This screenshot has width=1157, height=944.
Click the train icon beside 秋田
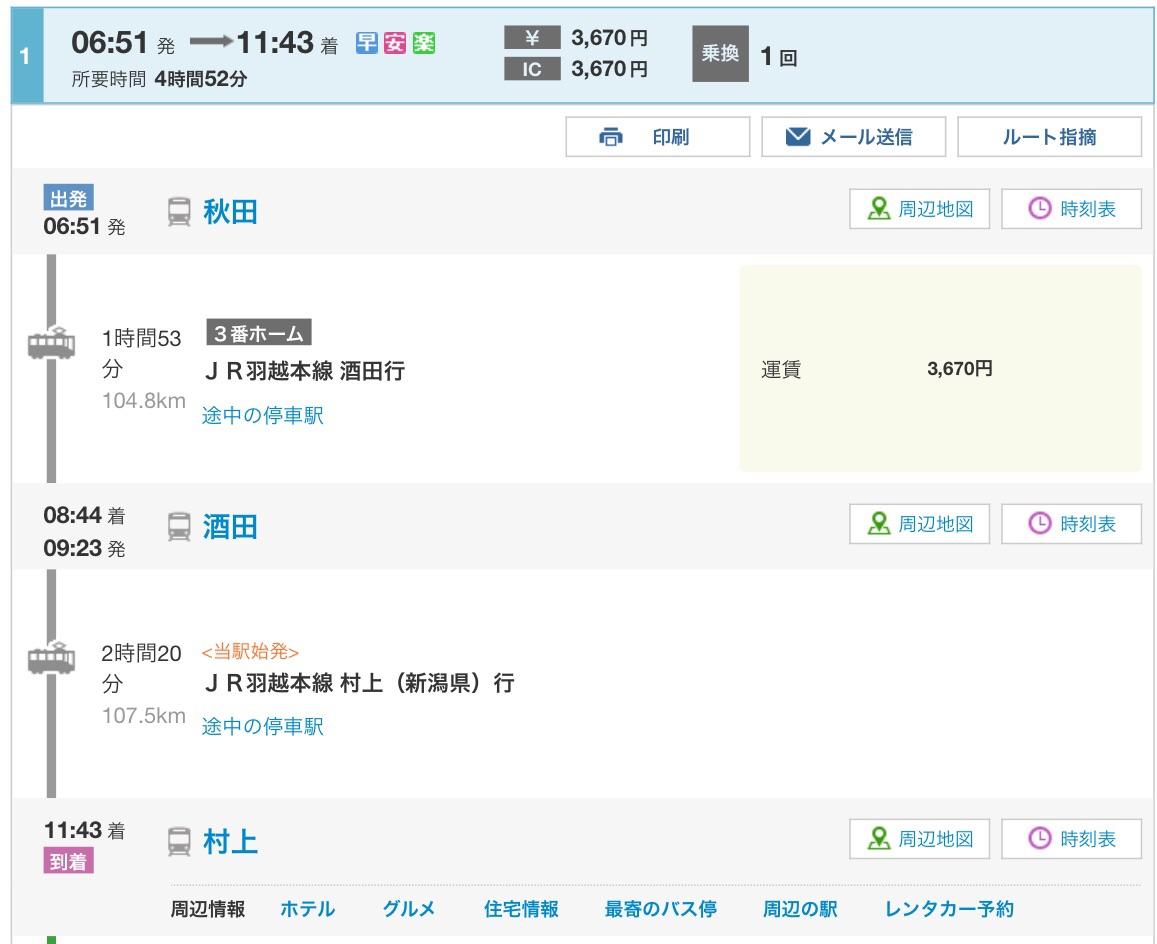pos(179,212)
